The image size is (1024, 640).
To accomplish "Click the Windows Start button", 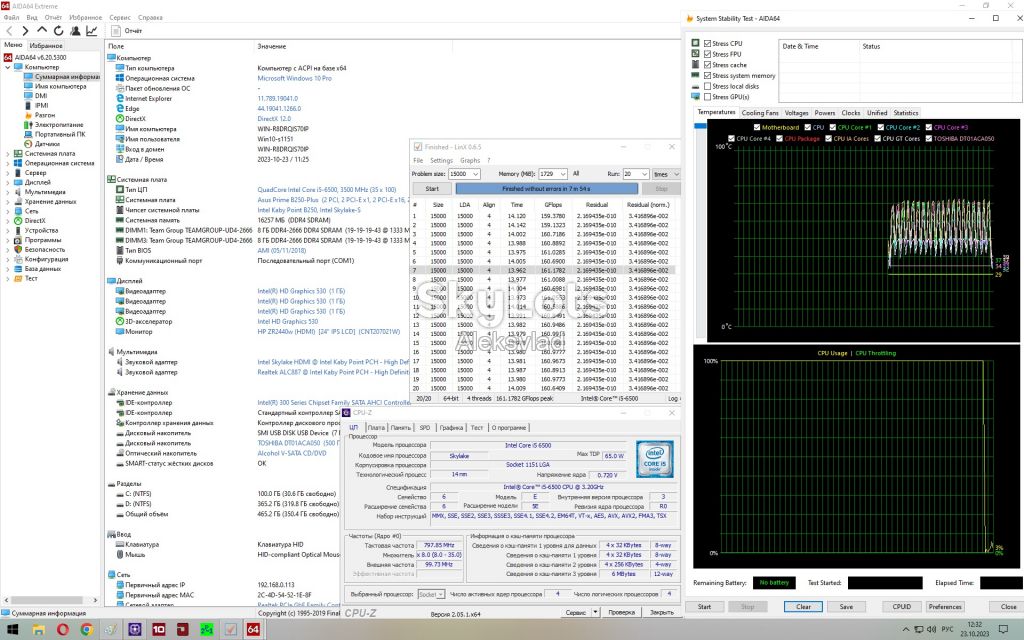I will (12, 630).
